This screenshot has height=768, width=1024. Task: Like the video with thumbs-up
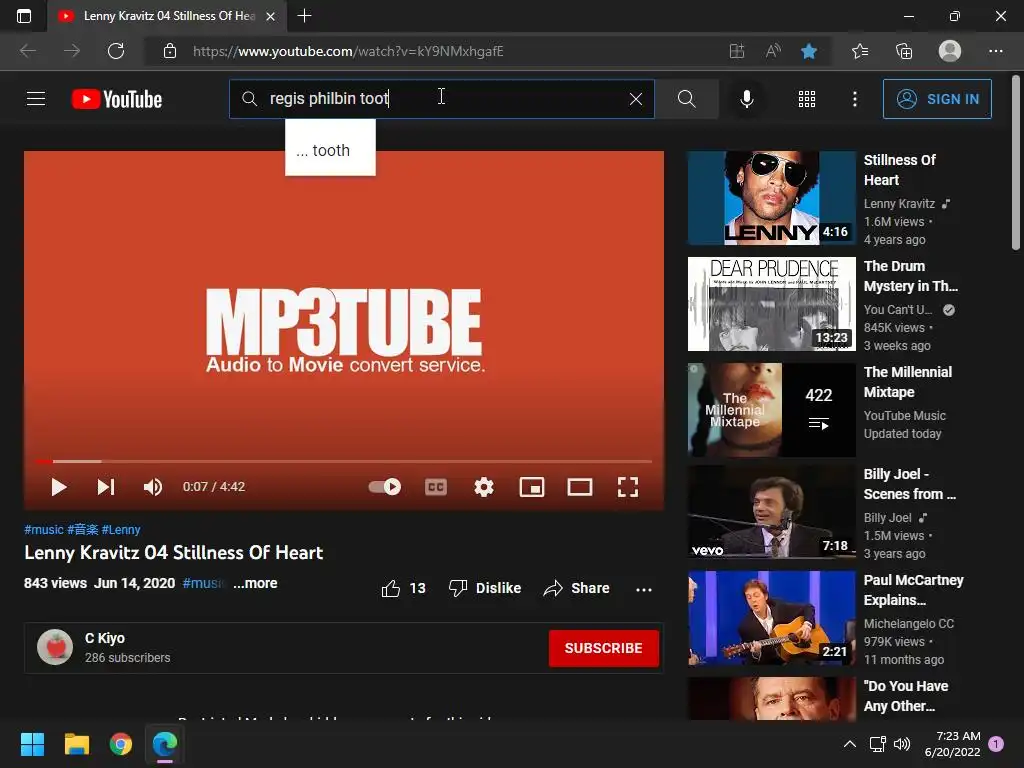tap(403, 588)
